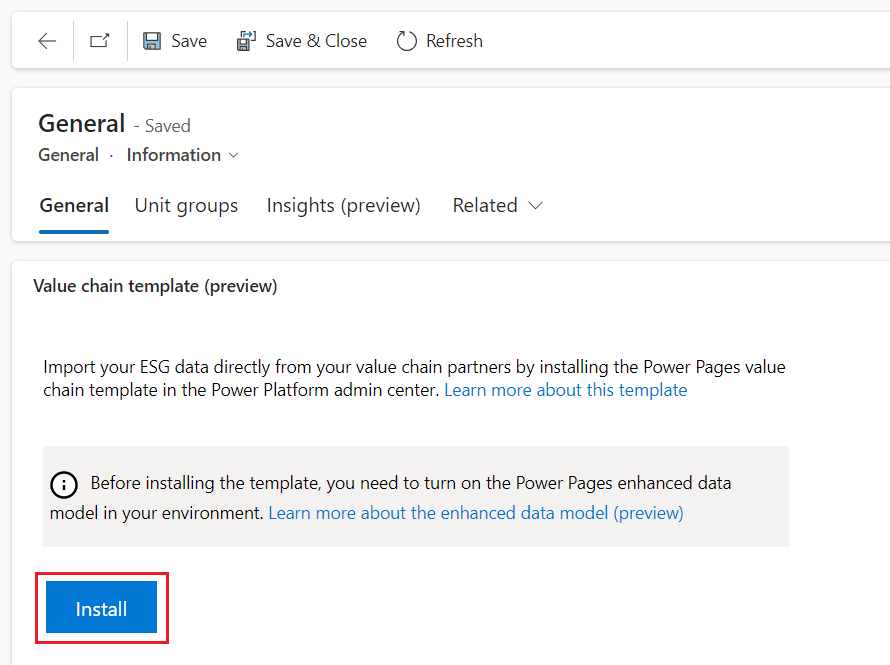Open record in new window icon

coord(100,41)
